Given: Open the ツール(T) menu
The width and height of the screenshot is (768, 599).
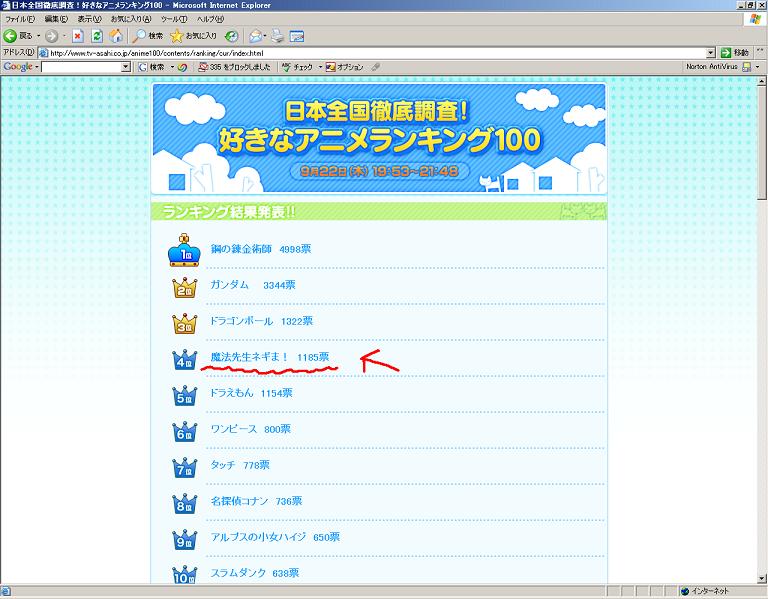Looking at the screenshot, I should click(174, 19).
